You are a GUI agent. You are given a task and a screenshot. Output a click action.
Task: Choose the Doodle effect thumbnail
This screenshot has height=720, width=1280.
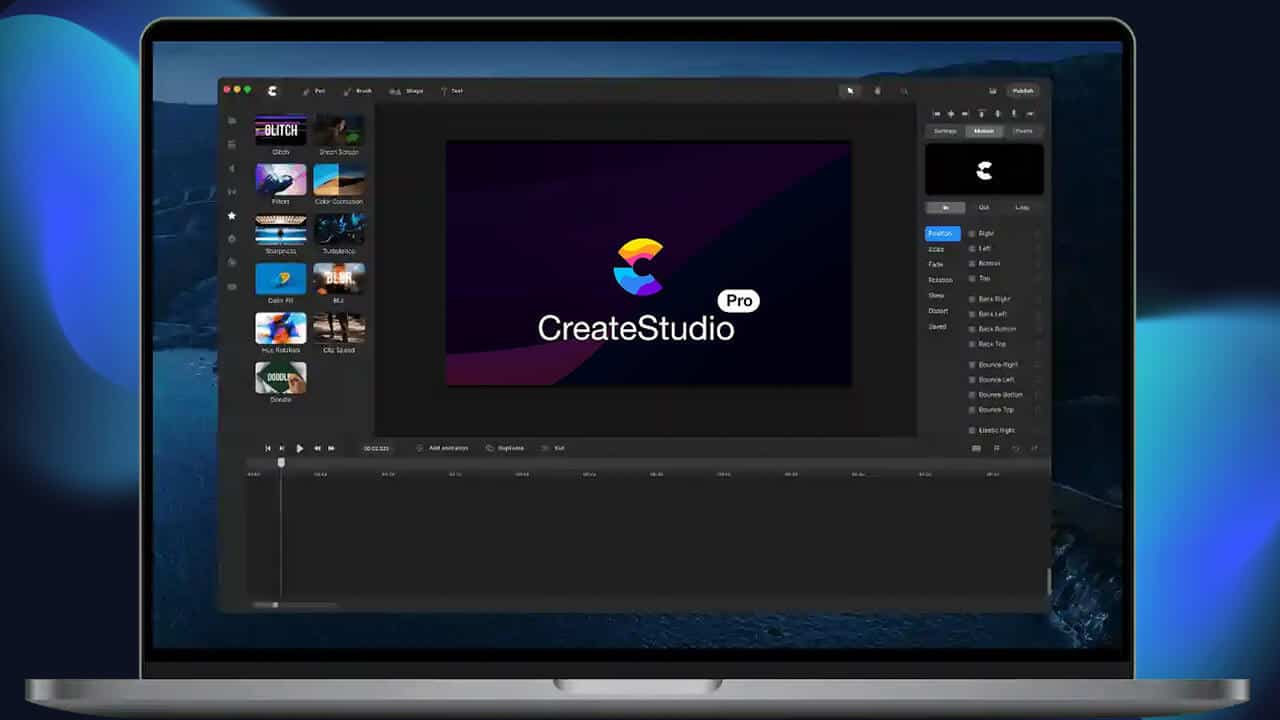(281, 378)
